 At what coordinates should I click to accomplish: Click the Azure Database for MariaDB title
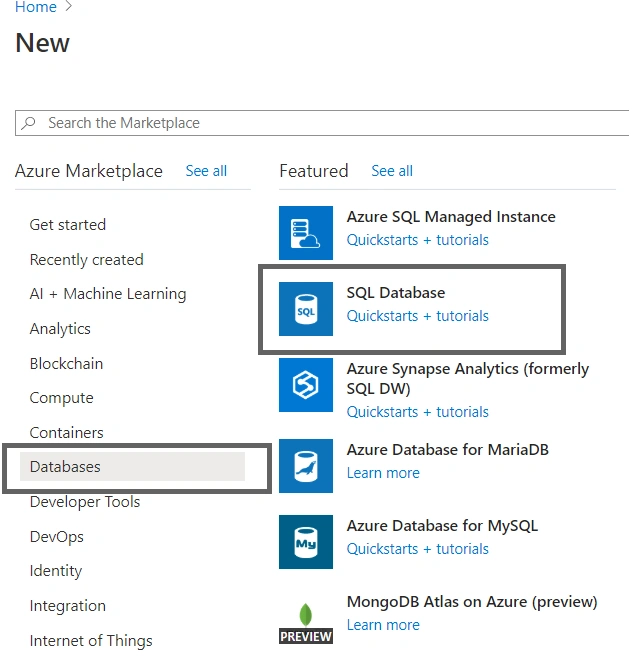(x=448, y=450)
